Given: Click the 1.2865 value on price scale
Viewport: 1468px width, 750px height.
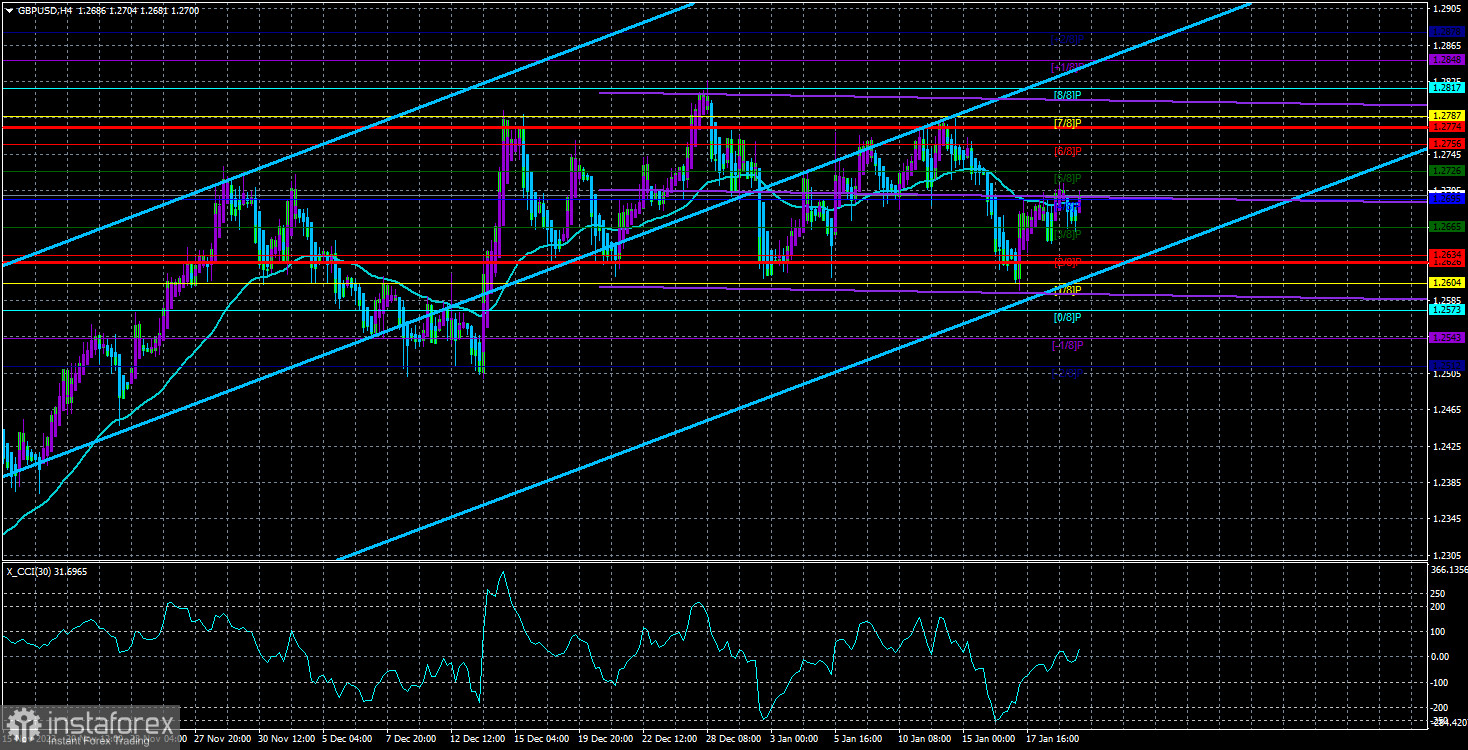Looking at the screenshot, I should coord(1446,45).
